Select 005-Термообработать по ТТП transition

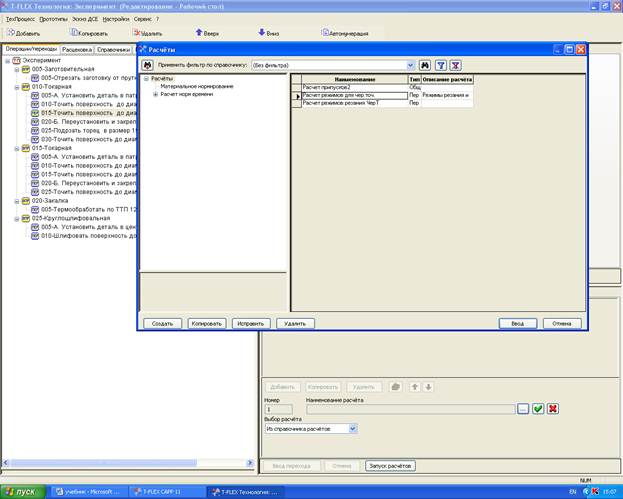(x=88, y=209)
